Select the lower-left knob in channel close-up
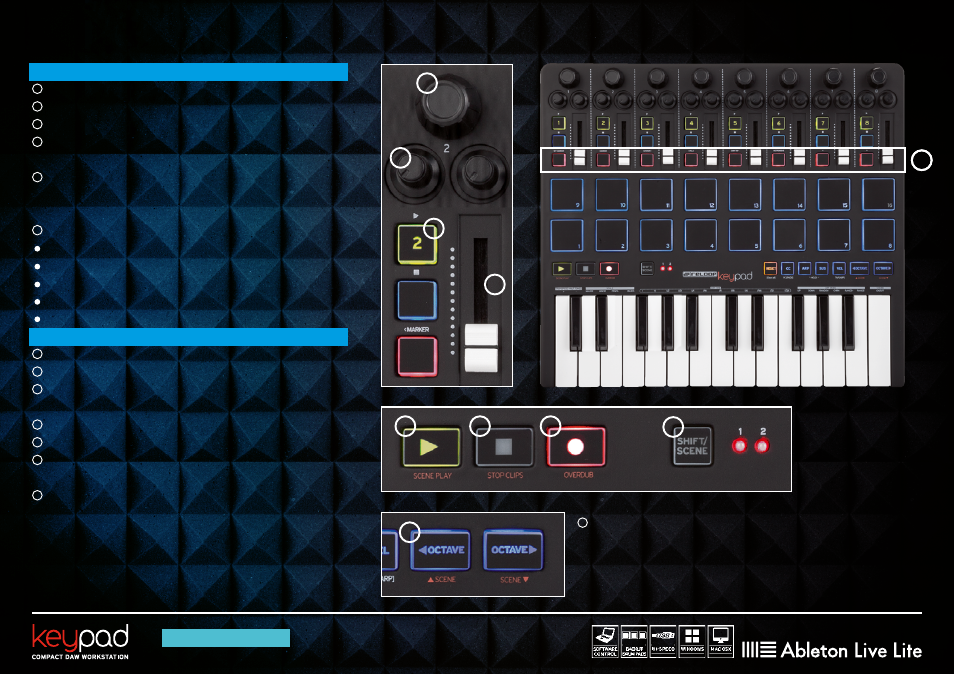The height and width of the screenshot is (674, 954). point(414,173)
